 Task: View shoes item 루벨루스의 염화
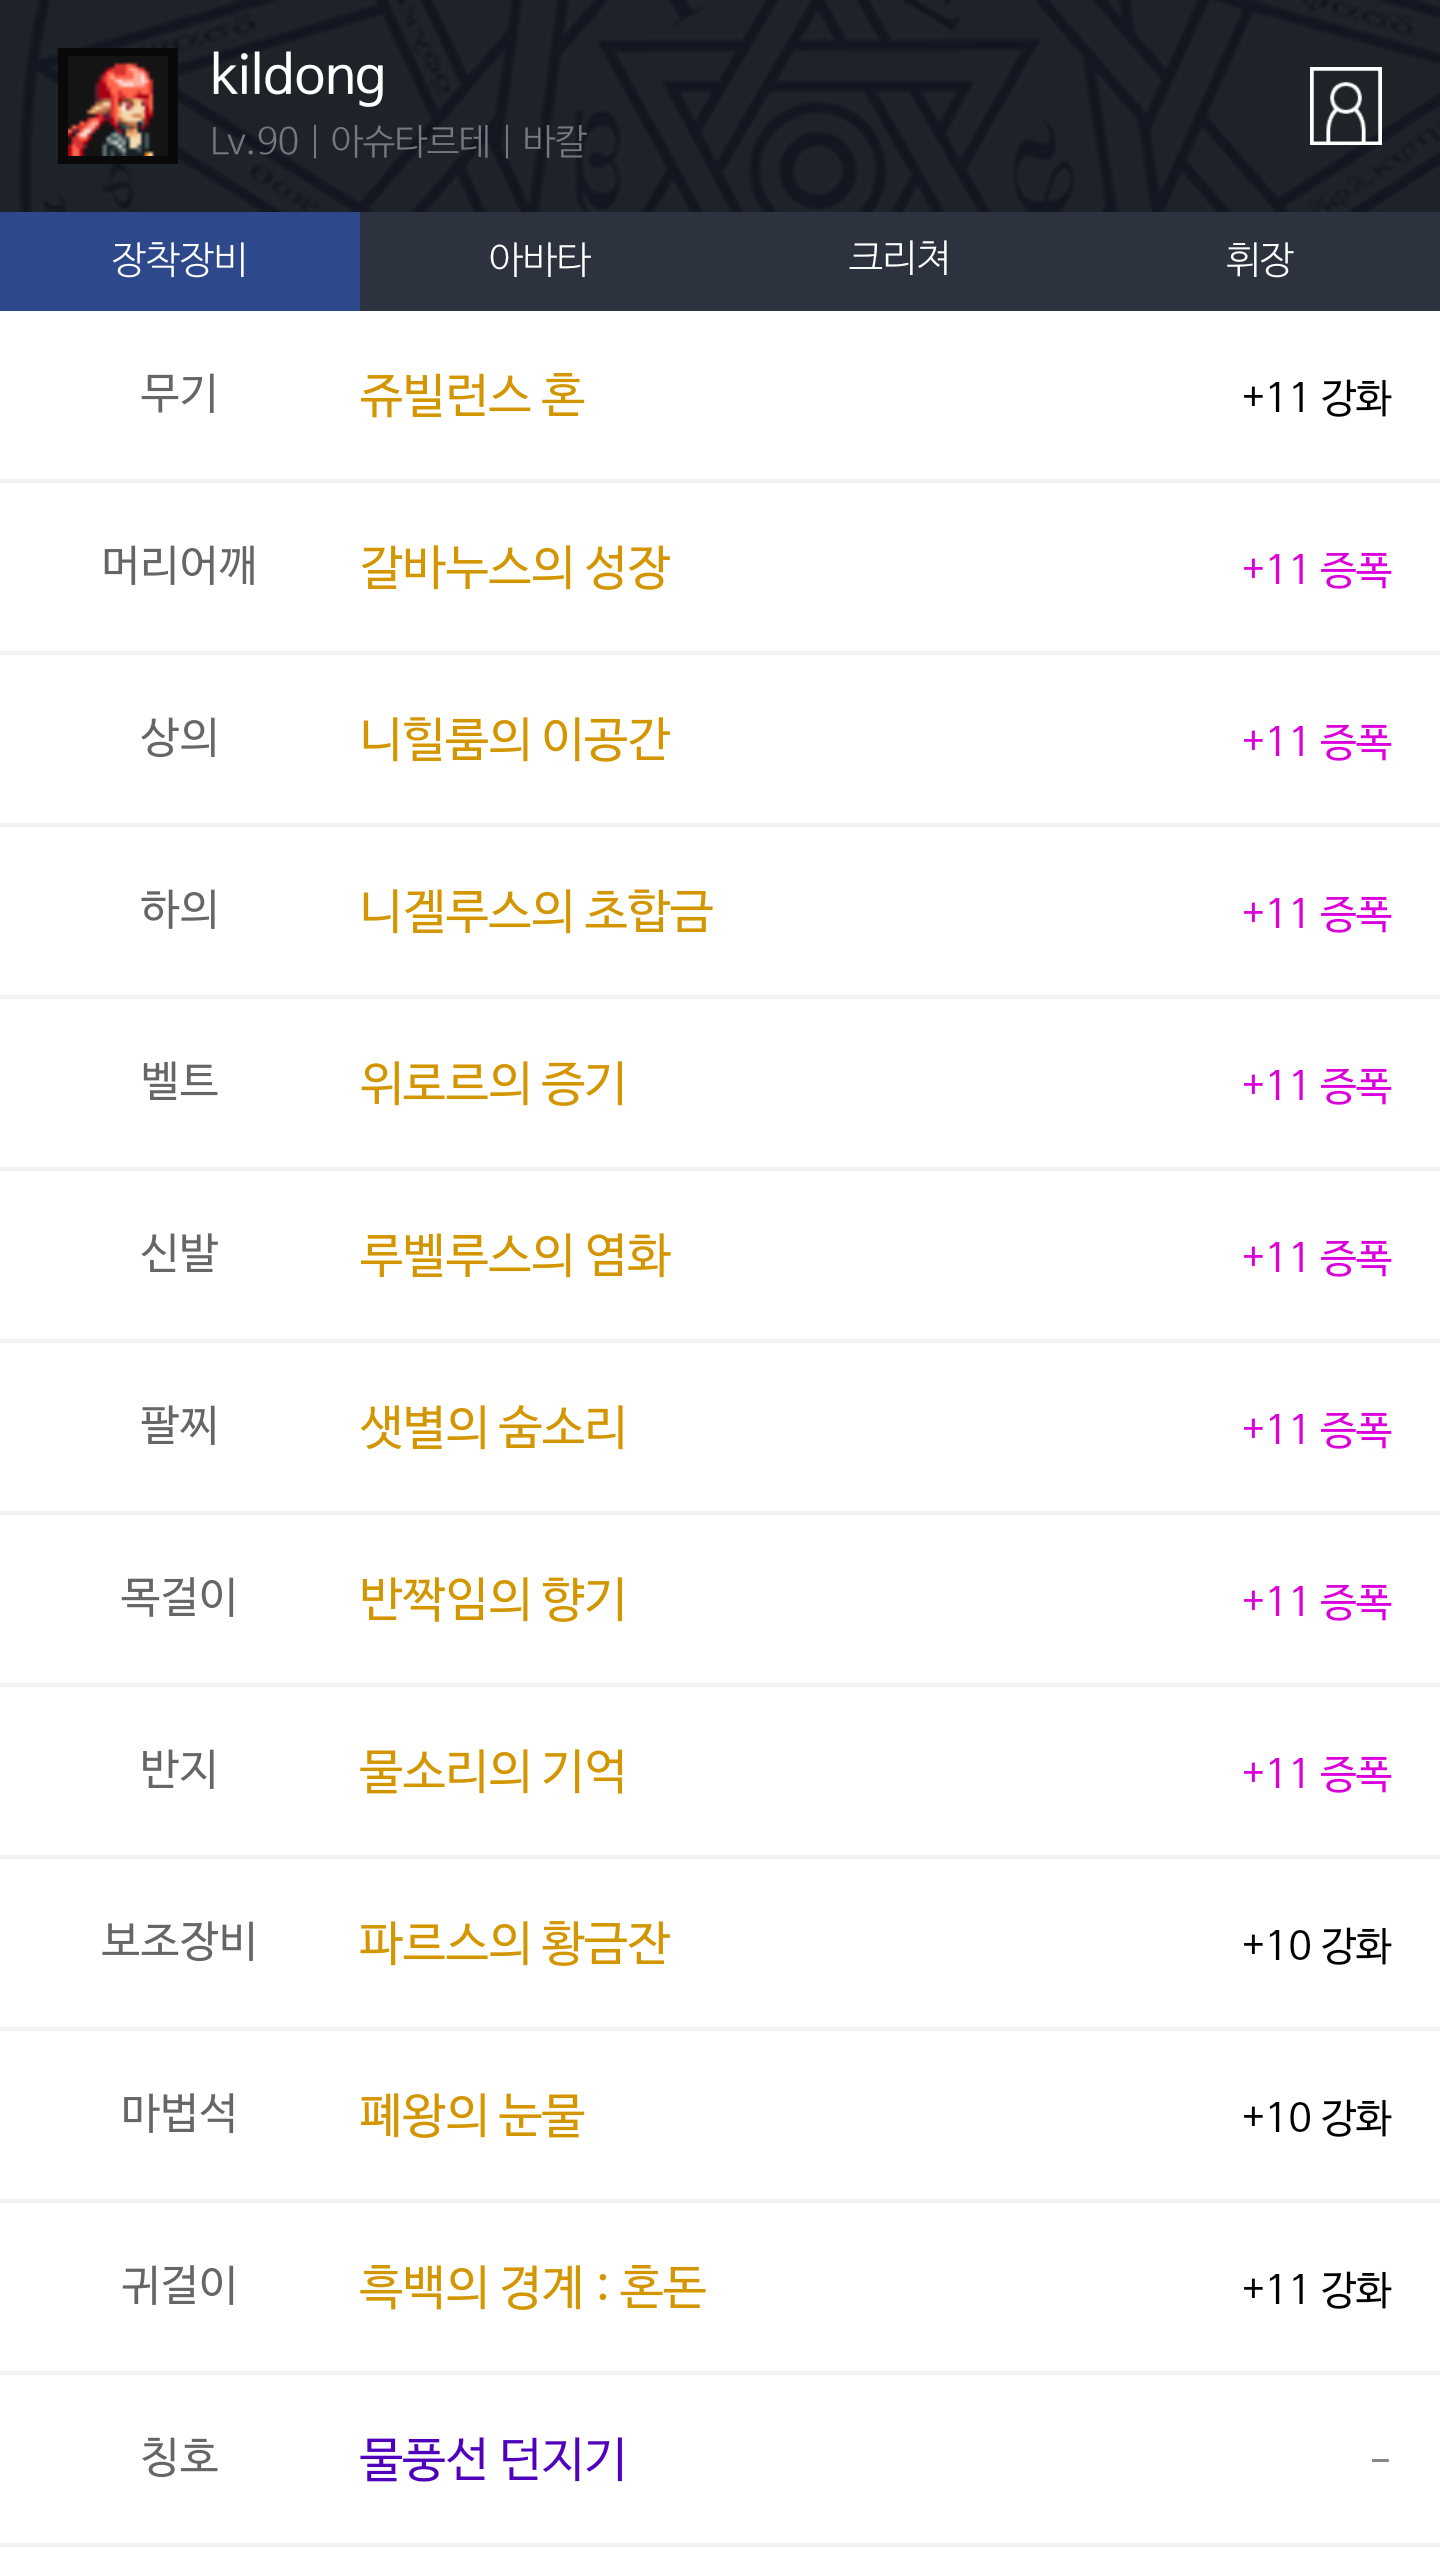pos(515,1256)
